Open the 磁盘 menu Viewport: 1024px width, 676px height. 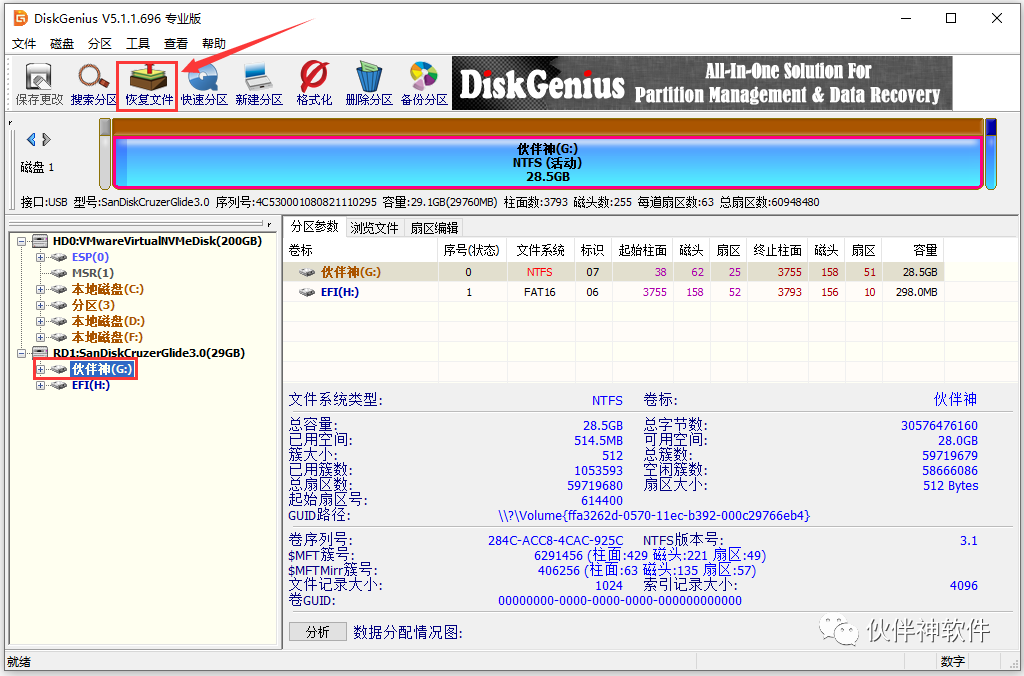coord(62,44)
